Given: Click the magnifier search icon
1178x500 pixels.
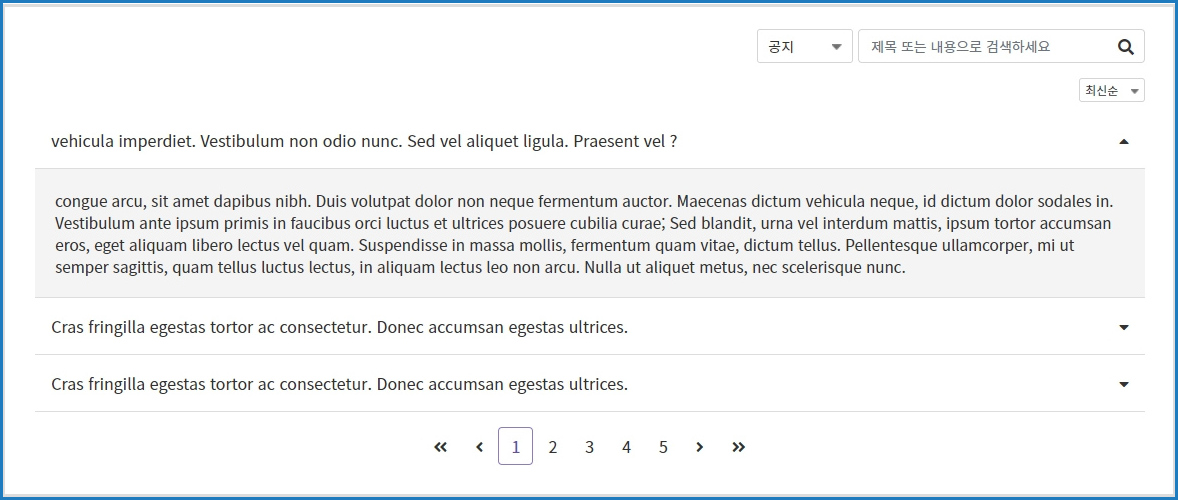Looking at the screenshot, I should pos(1125,46).
